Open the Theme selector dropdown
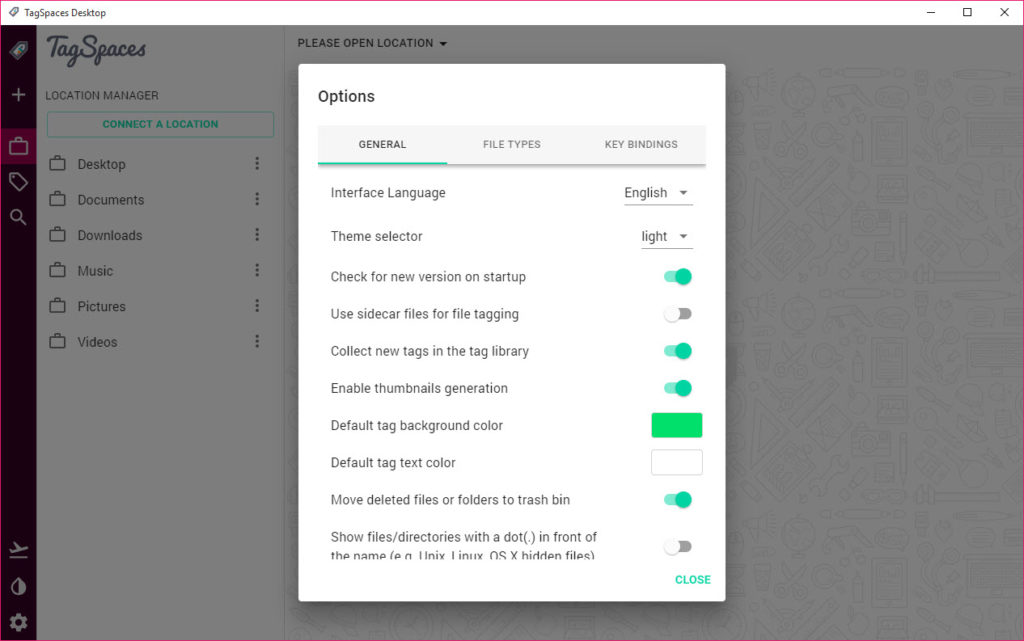The width and height of the screenshot is (1024, 641). [x=664, y=236]
